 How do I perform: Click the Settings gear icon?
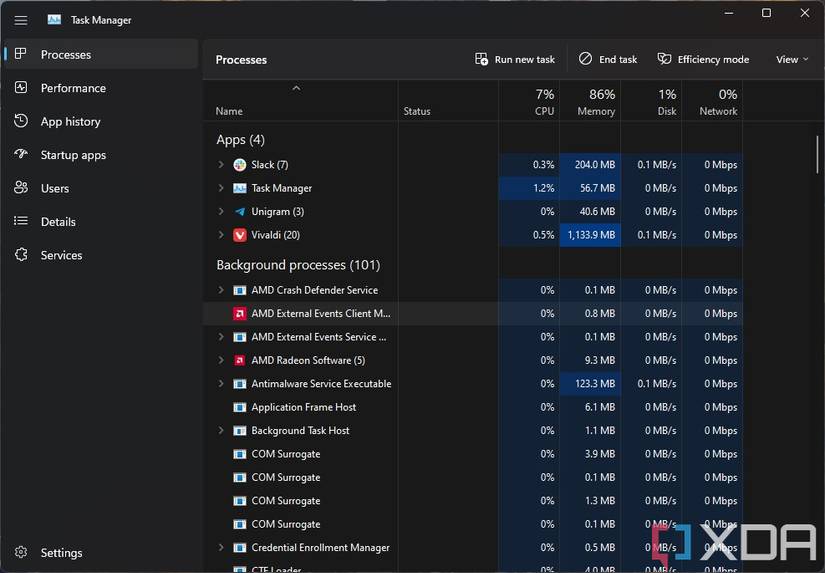click(x=21, y=552)
